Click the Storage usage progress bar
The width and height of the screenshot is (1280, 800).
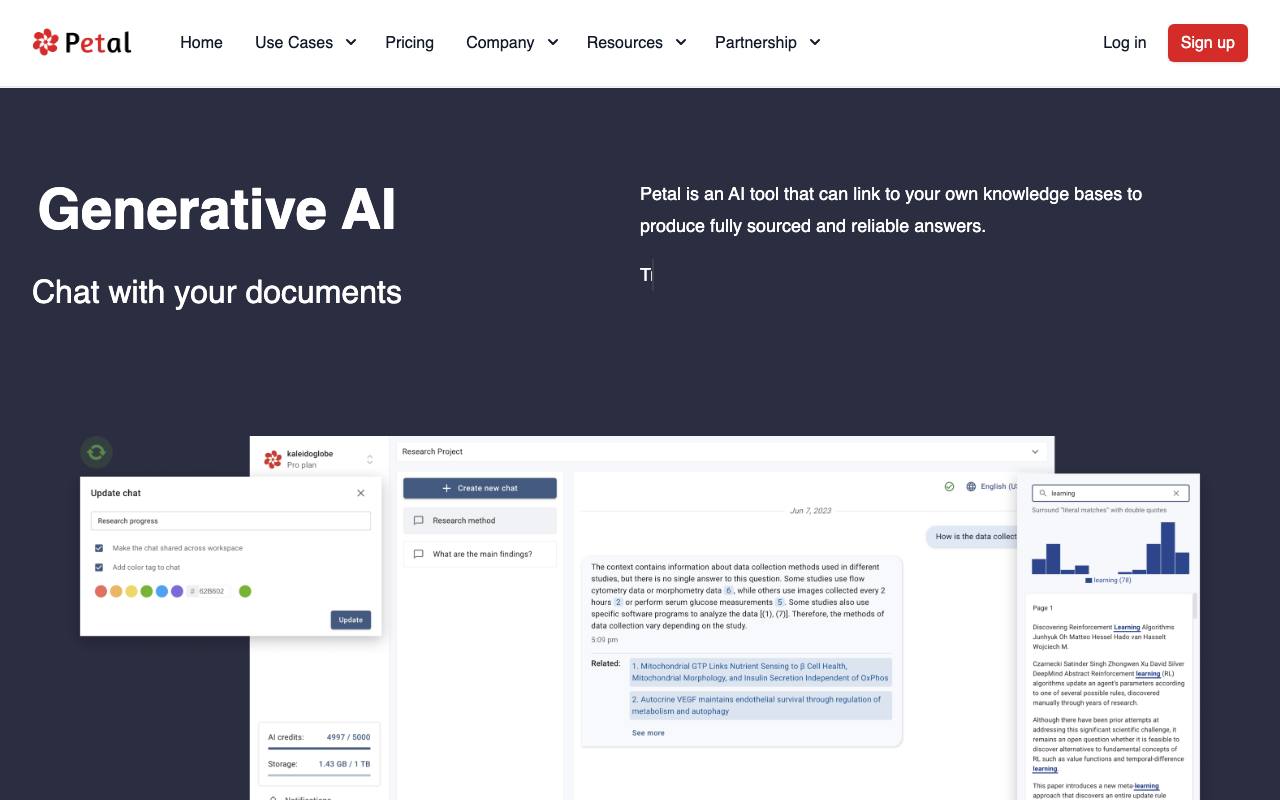(x=319, y=775)
